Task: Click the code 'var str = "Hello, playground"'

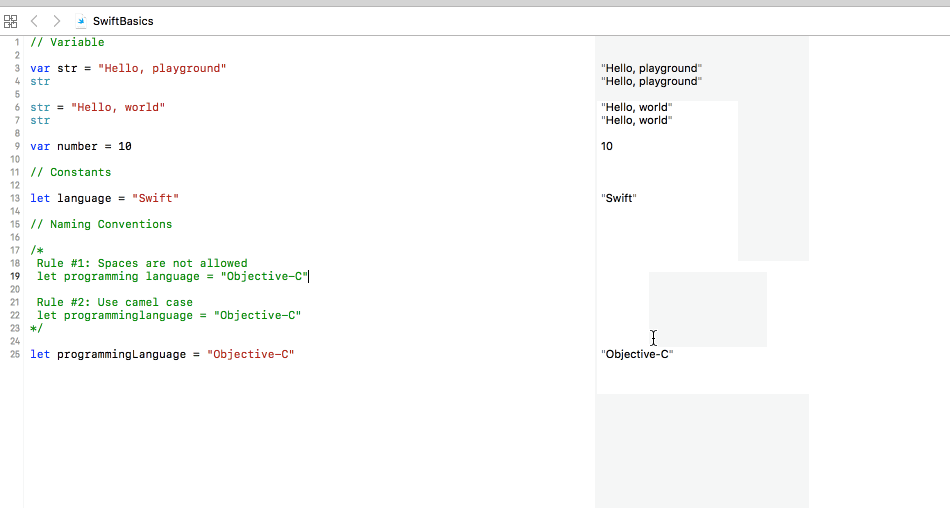Action: (x=128, y=69)
